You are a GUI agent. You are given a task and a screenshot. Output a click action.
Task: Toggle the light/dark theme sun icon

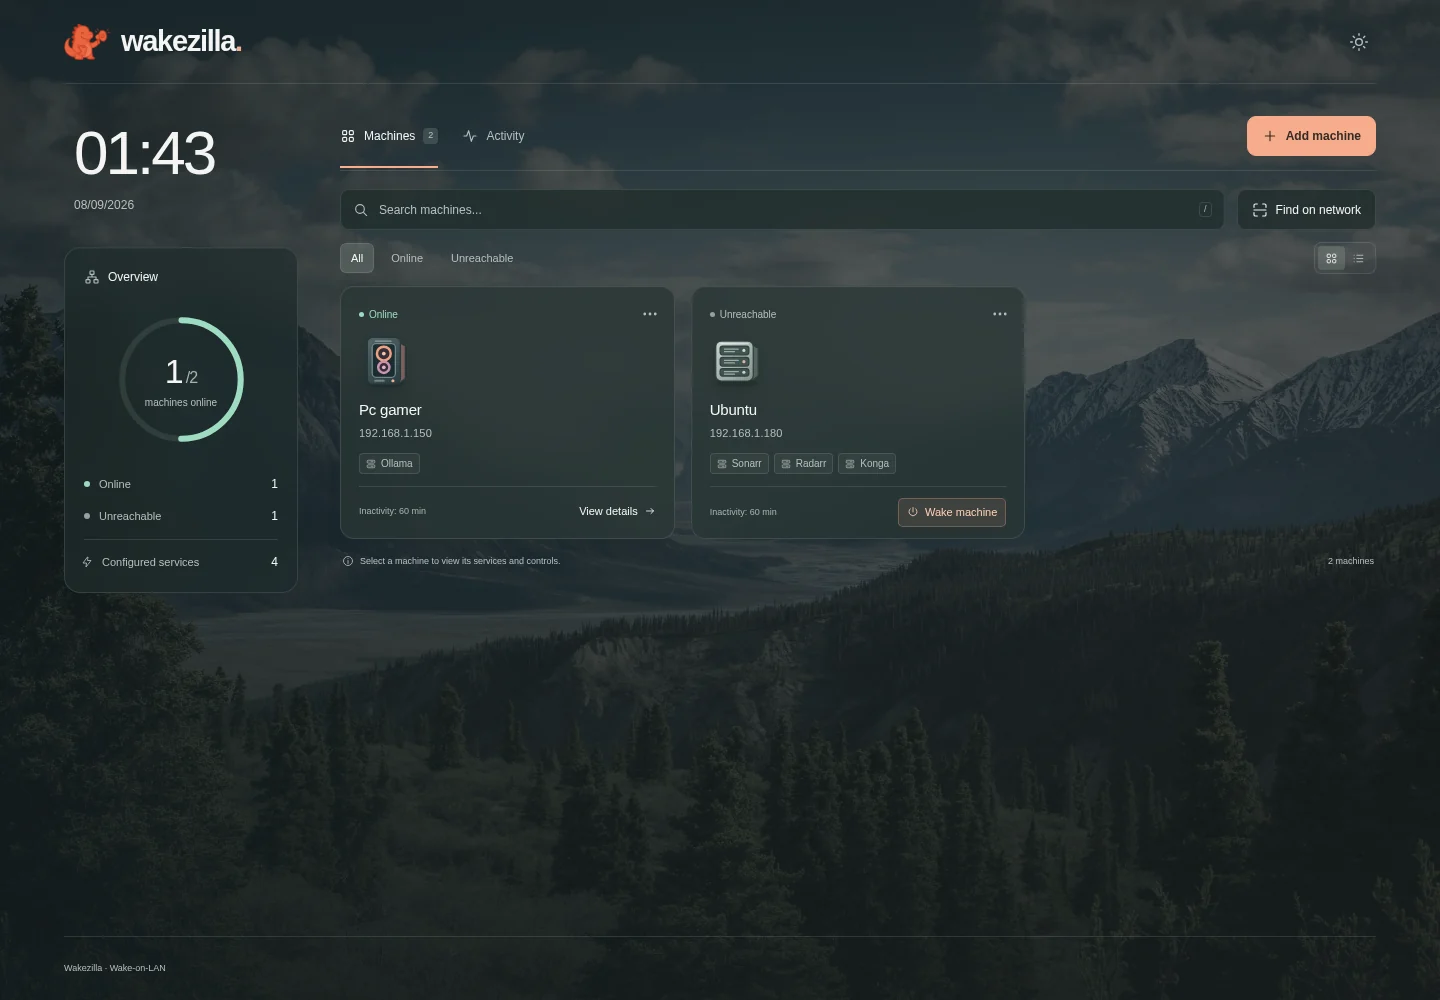pyautogui.click(x=1358, y=42)
